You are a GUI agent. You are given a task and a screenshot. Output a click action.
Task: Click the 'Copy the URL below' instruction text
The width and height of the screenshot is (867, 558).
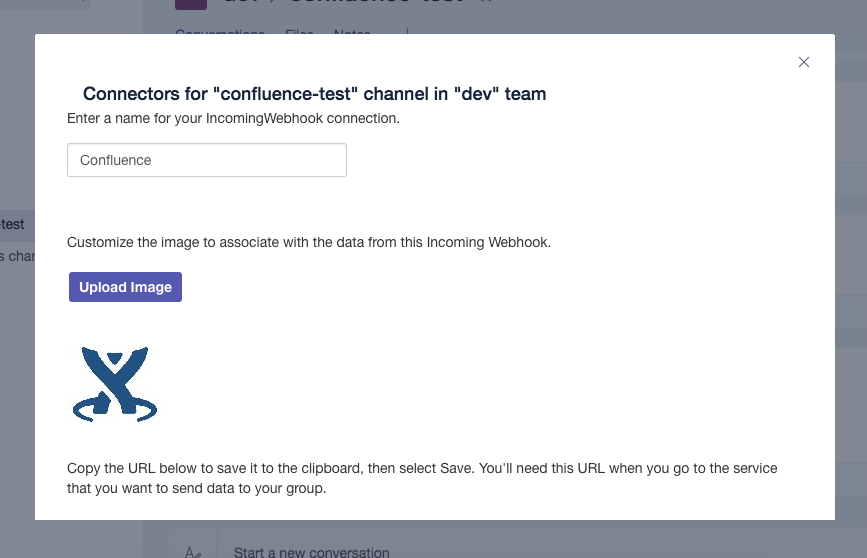[422, 478]
